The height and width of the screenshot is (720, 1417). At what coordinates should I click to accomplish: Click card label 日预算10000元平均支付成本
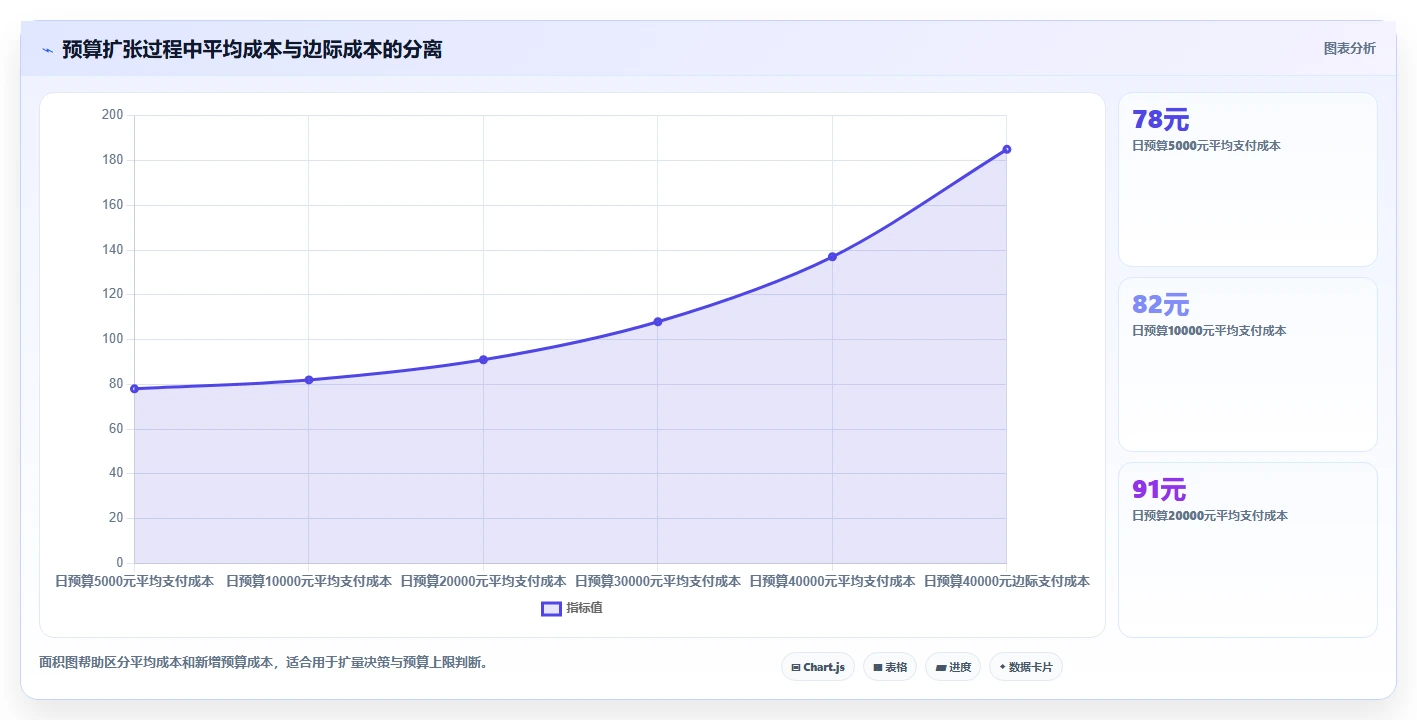pos(1209,331)
